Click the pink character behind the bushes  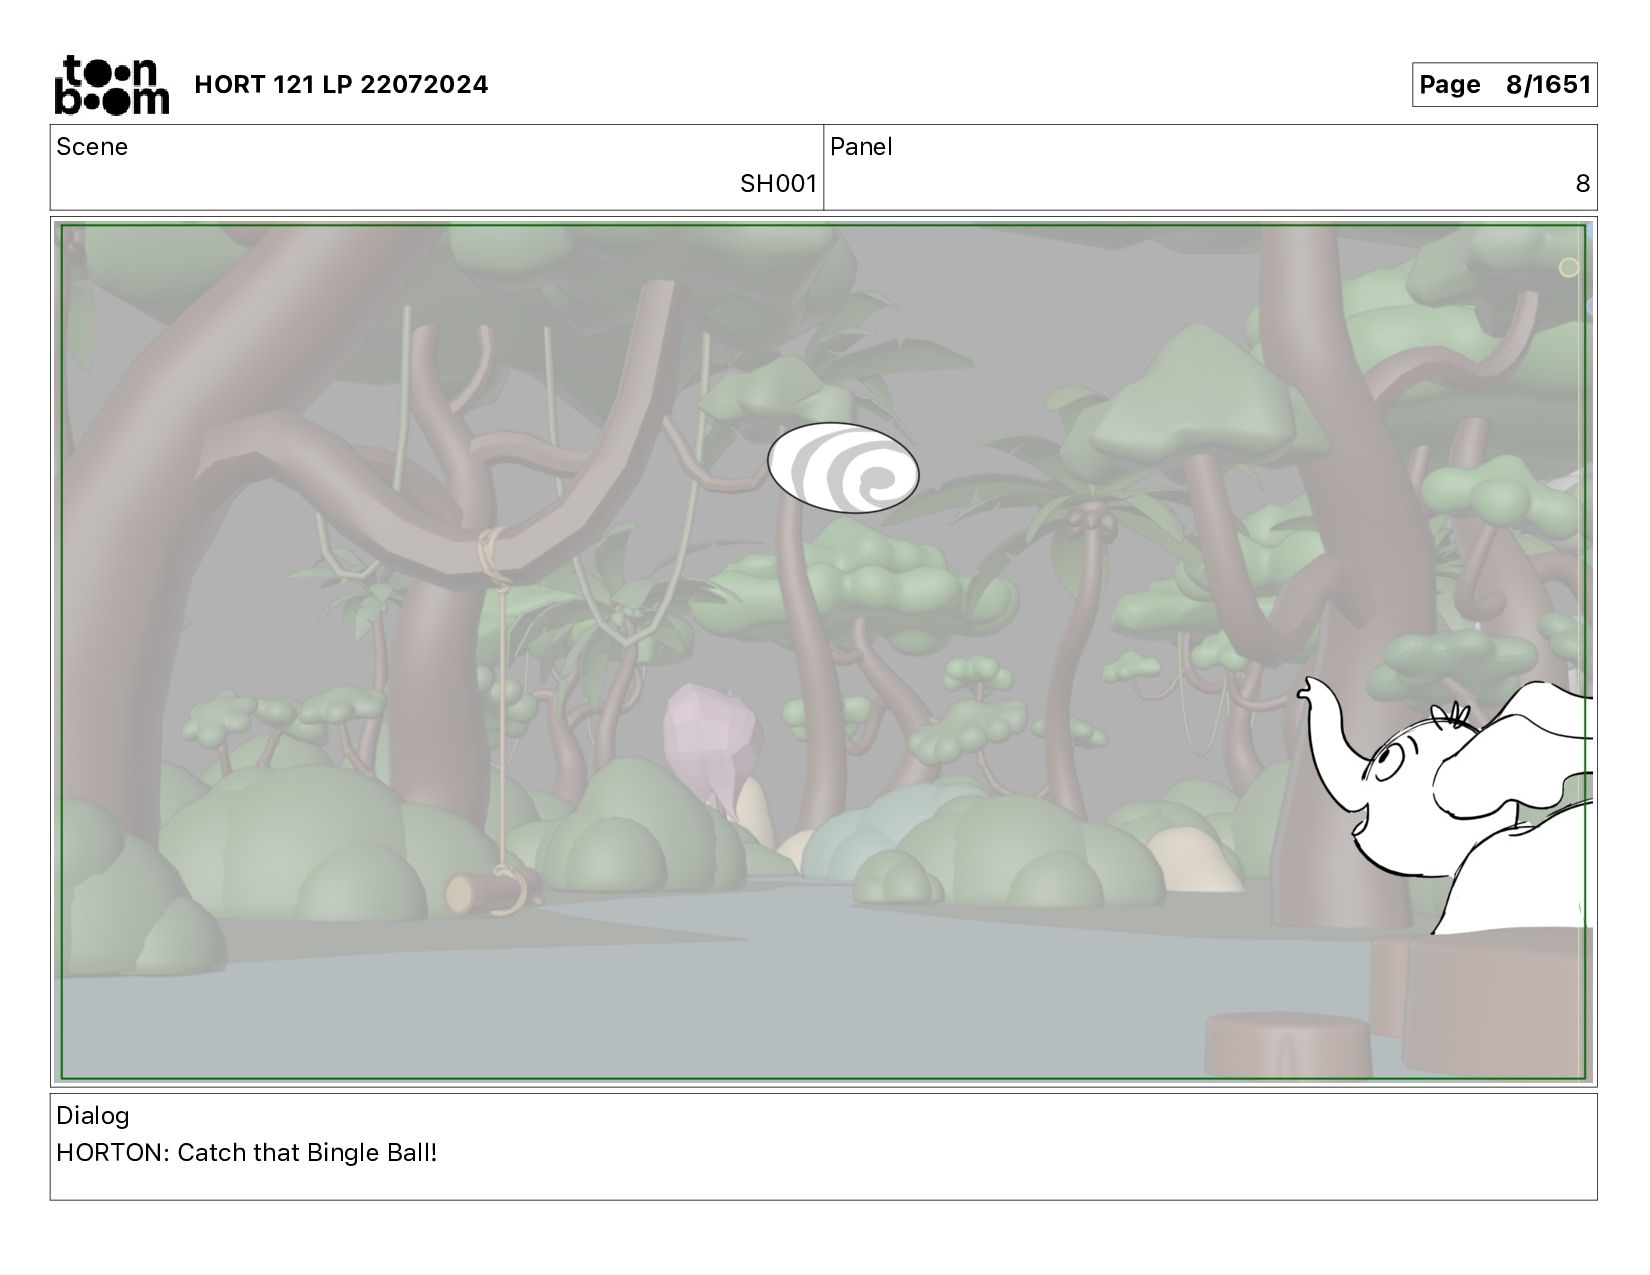(x=714, y=747)
